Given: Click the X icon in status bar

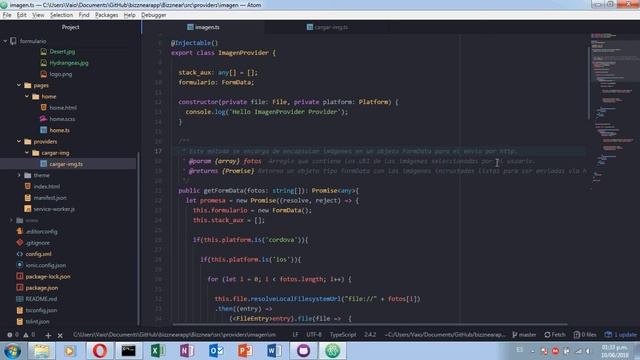Looking at the screenshot, I should pyautogui.click(x=60, y=335).
